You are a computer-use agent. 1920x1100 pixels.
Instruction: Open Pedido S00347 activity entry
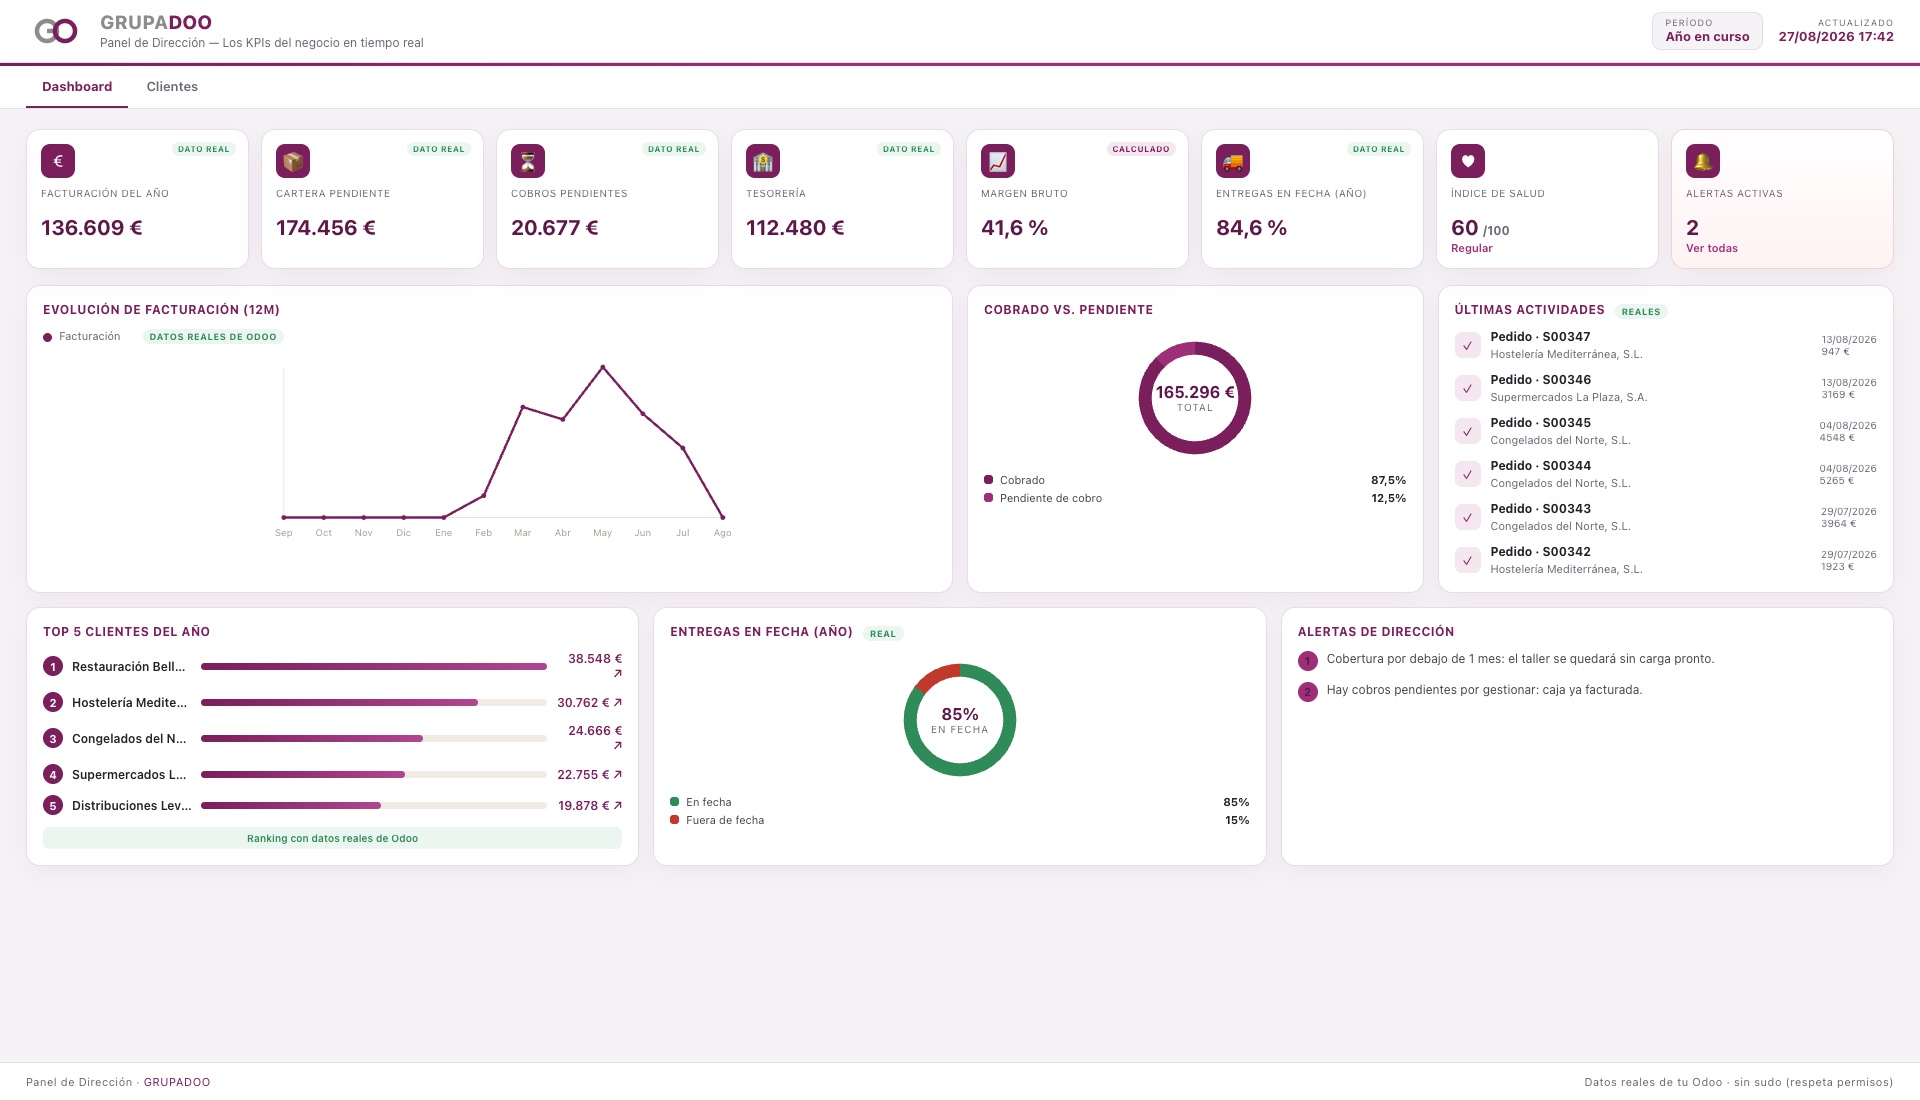click(x=1665, y=345)
